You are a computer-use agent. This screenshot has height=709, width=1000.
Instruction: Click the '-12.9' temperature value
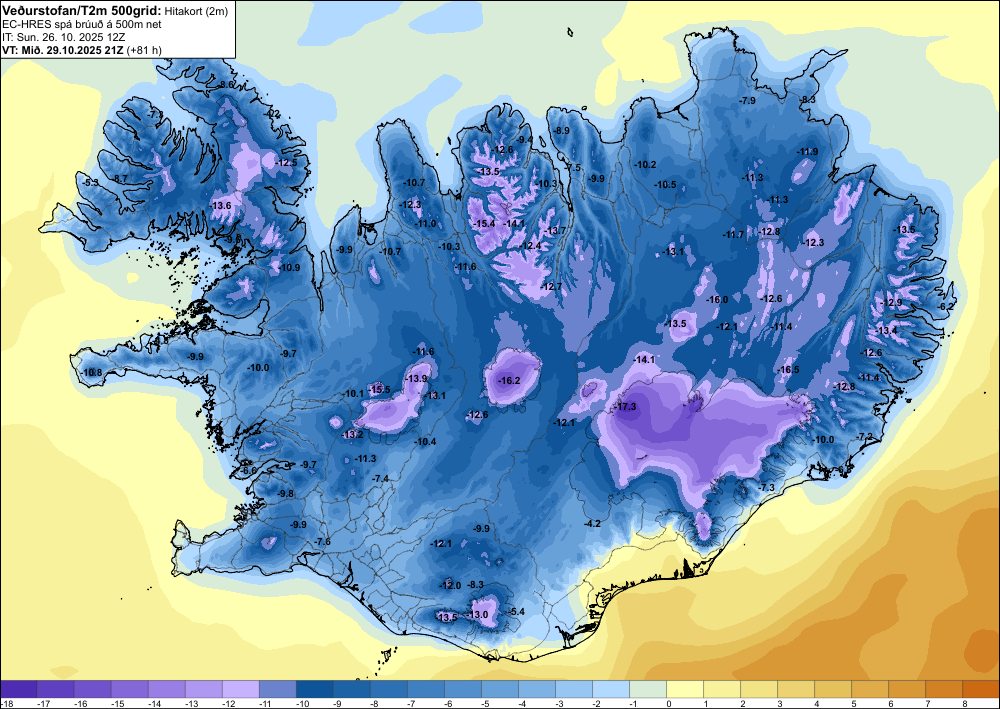[x=892, y=302]
